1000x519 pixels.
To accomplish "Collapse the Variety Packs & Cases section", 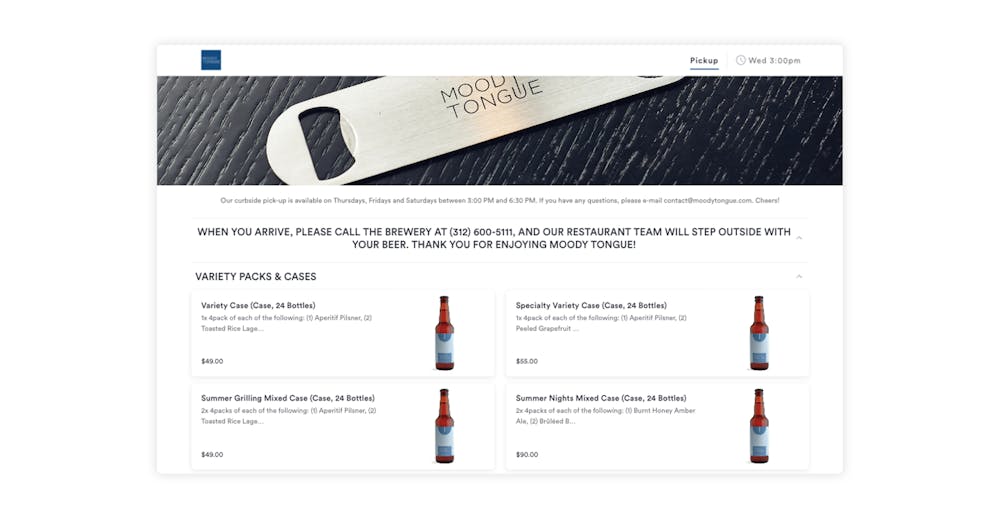I will [799, 277].
